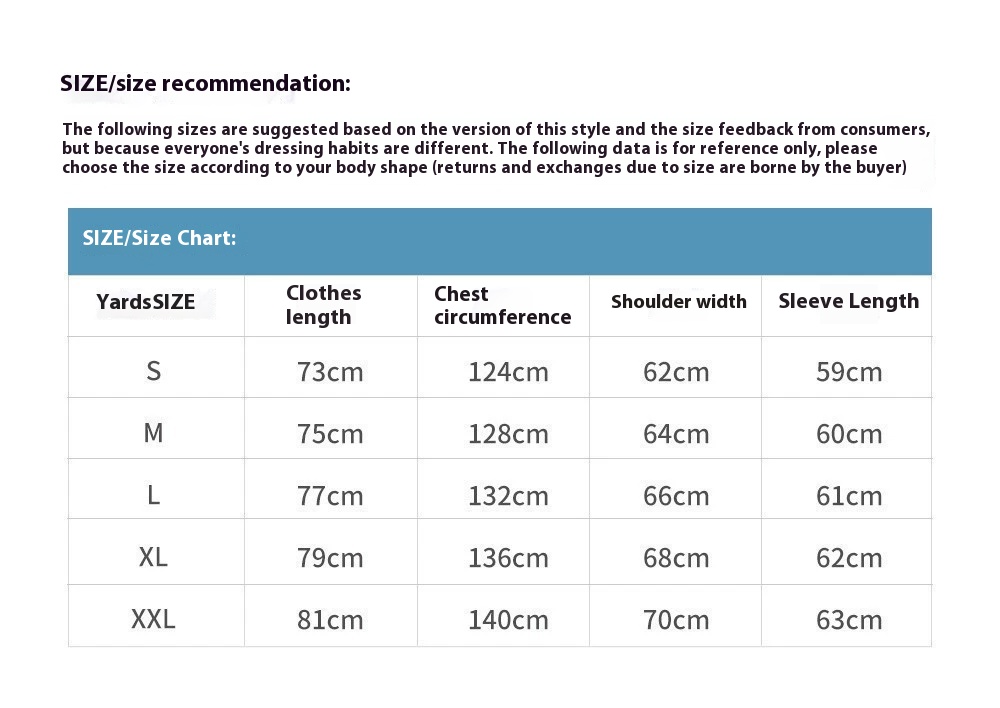Click the XL size row label
The image size is (1000, 708).
click(x=153, y=557)
